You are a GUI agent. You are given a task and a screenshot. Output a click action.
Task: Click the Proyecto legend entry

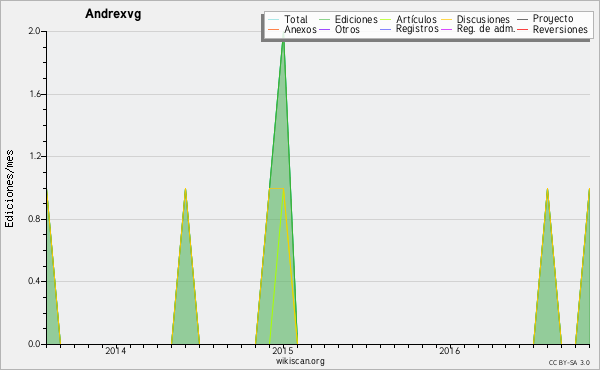(x=545, y=18)
